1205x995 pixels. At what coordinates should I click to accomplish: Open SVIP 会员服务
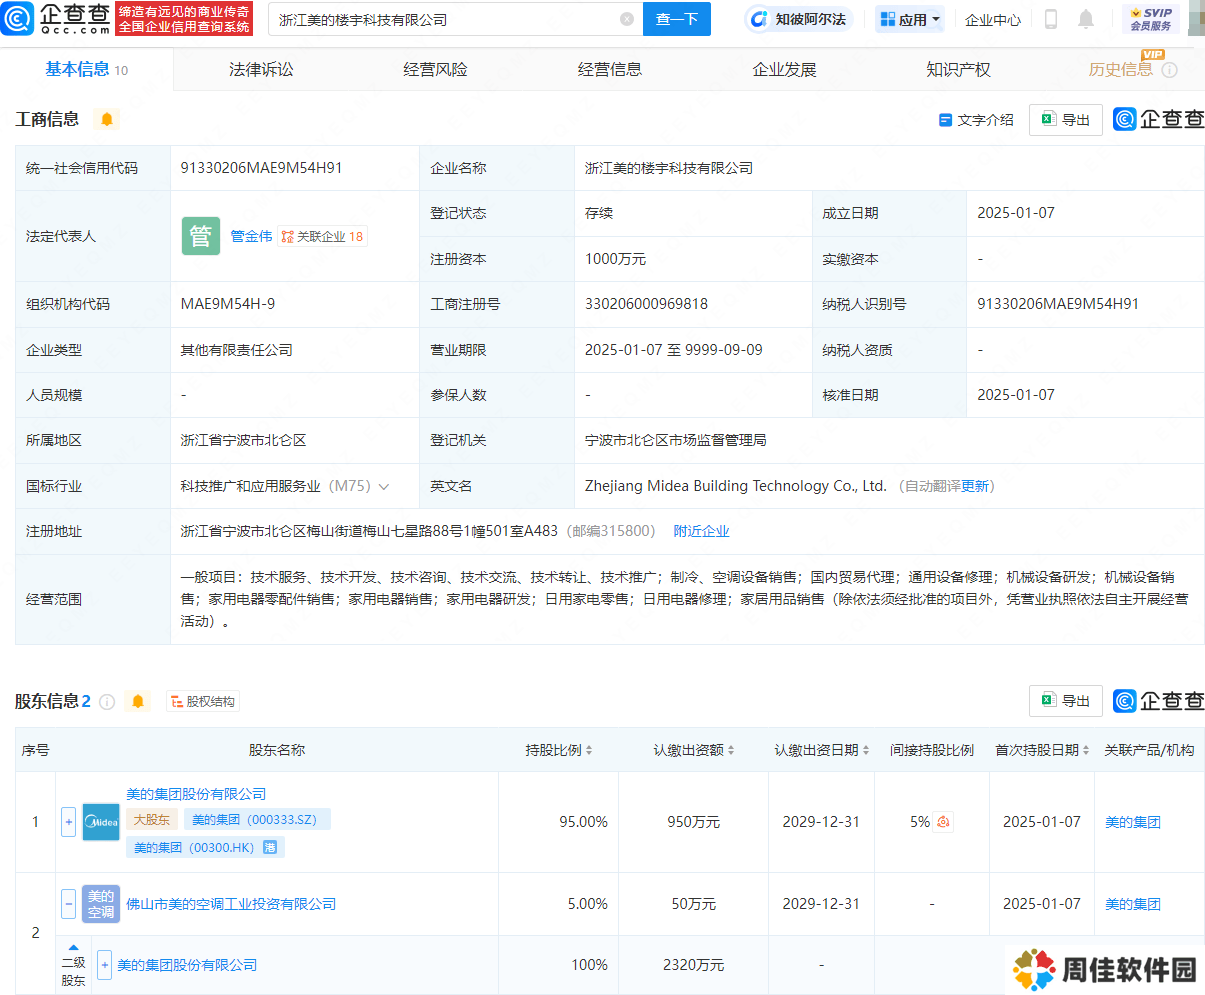[x=1151, y=19]
